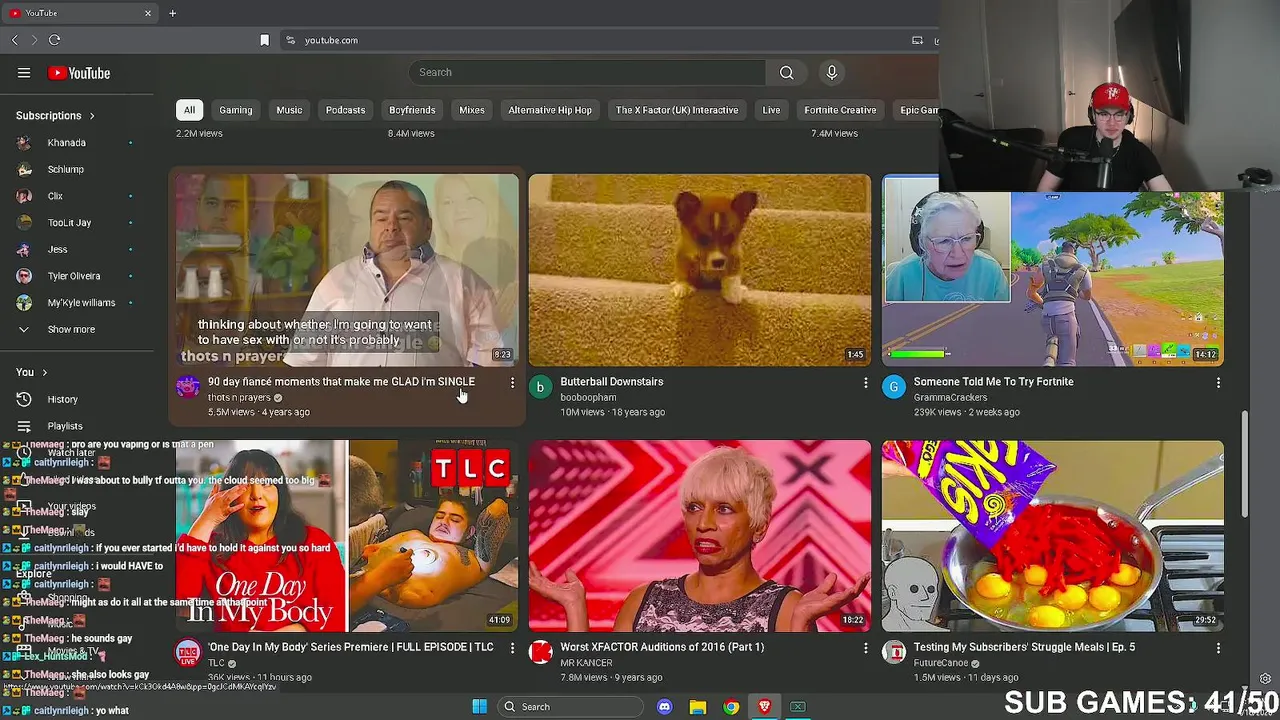Open options for 90 day fiancé video
Image resolution: width=1280 pixels, height=720 pixels.
click(x=512, y=383)
